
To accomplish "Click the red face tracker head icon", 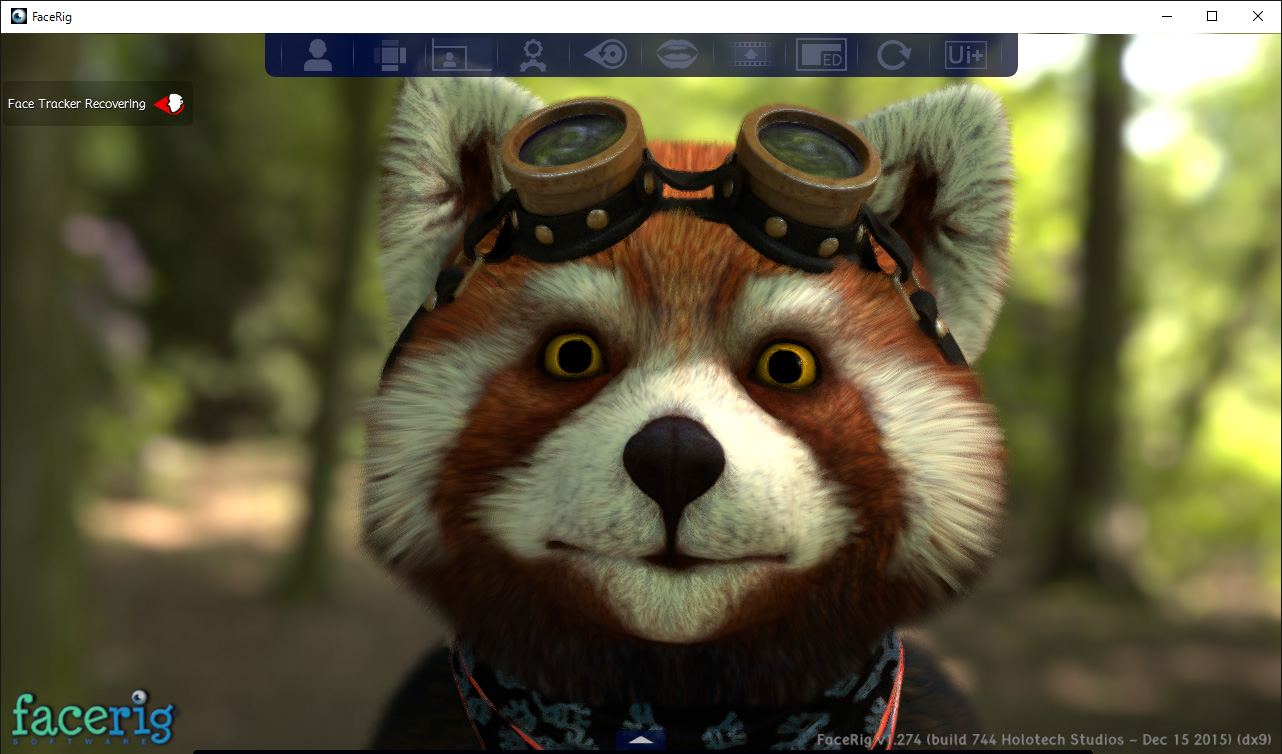I will (x=170, y=103).
